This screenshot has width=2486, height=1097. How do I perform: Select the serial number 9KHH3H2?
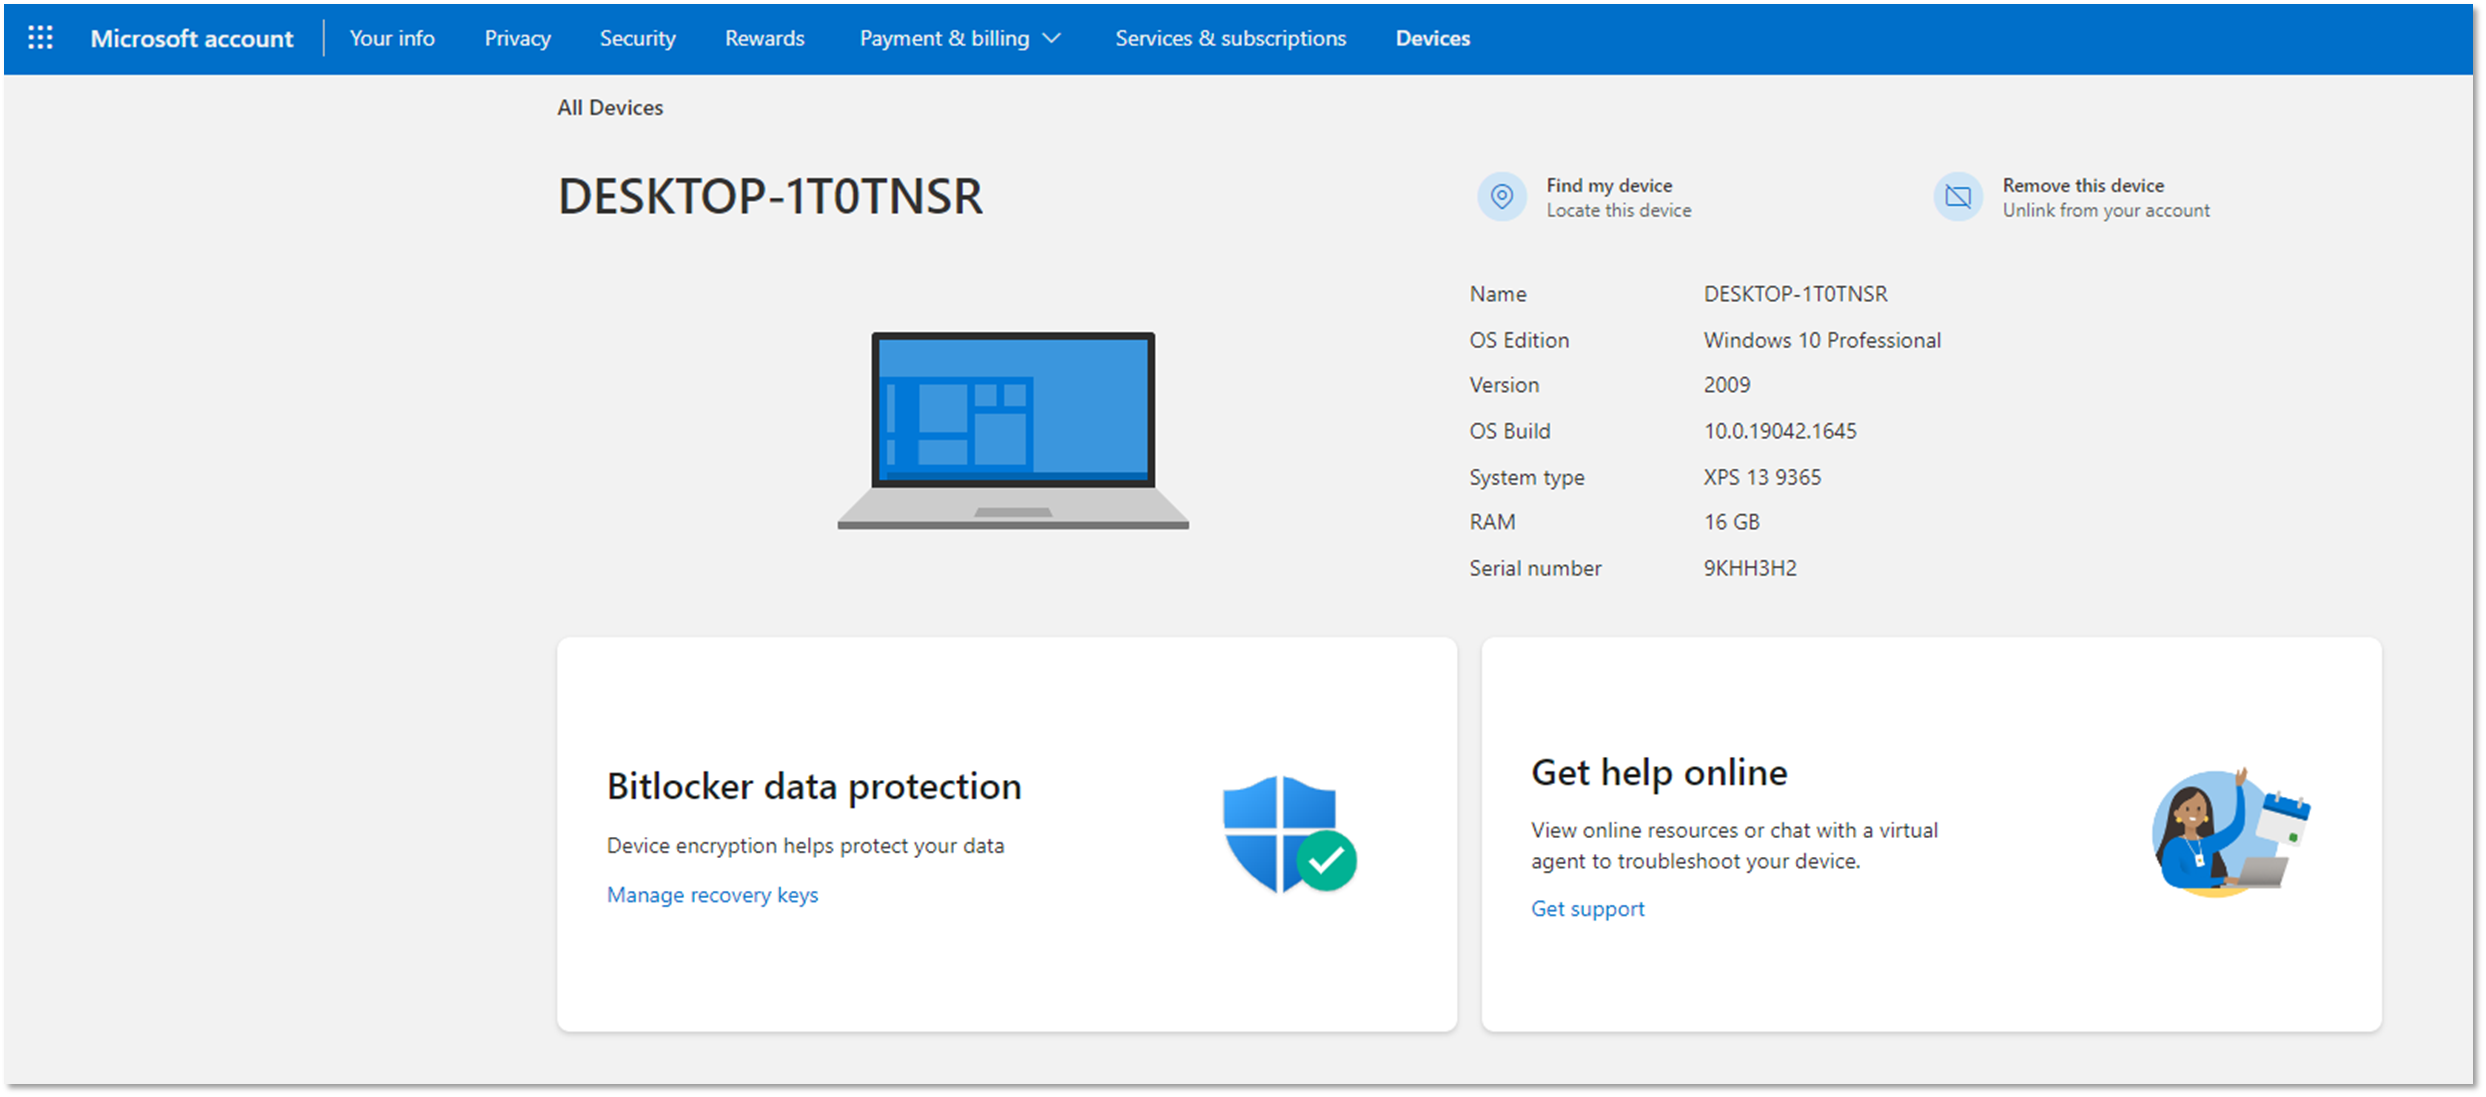click(1750, 568)
